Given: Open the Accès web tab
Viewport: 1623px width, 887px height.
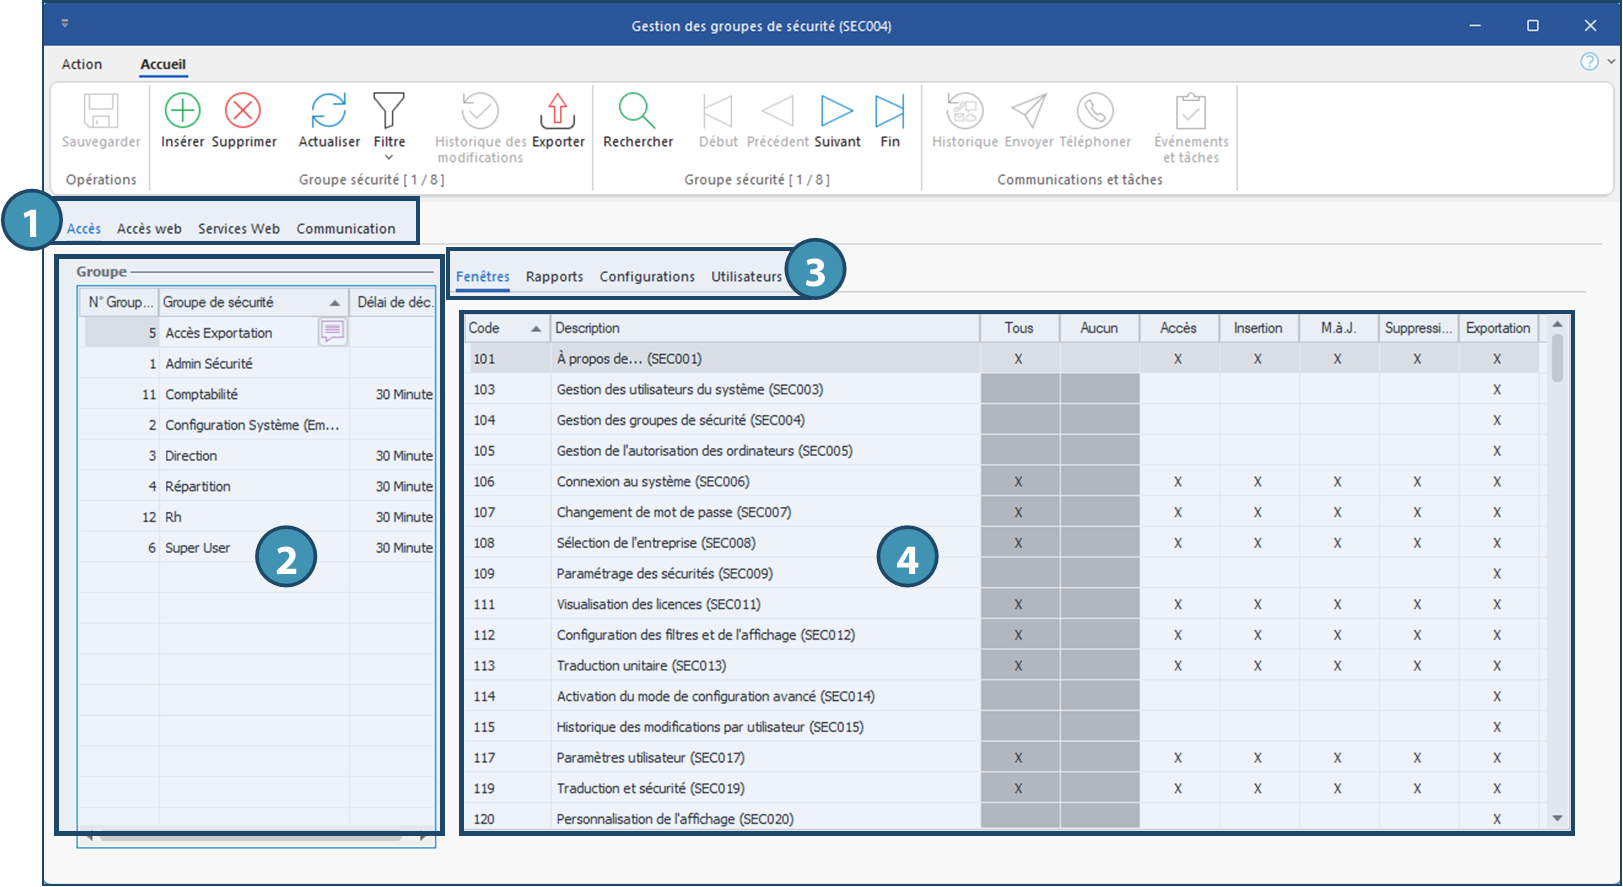Looking at the screenshot, I should click(x=149, y=229).
